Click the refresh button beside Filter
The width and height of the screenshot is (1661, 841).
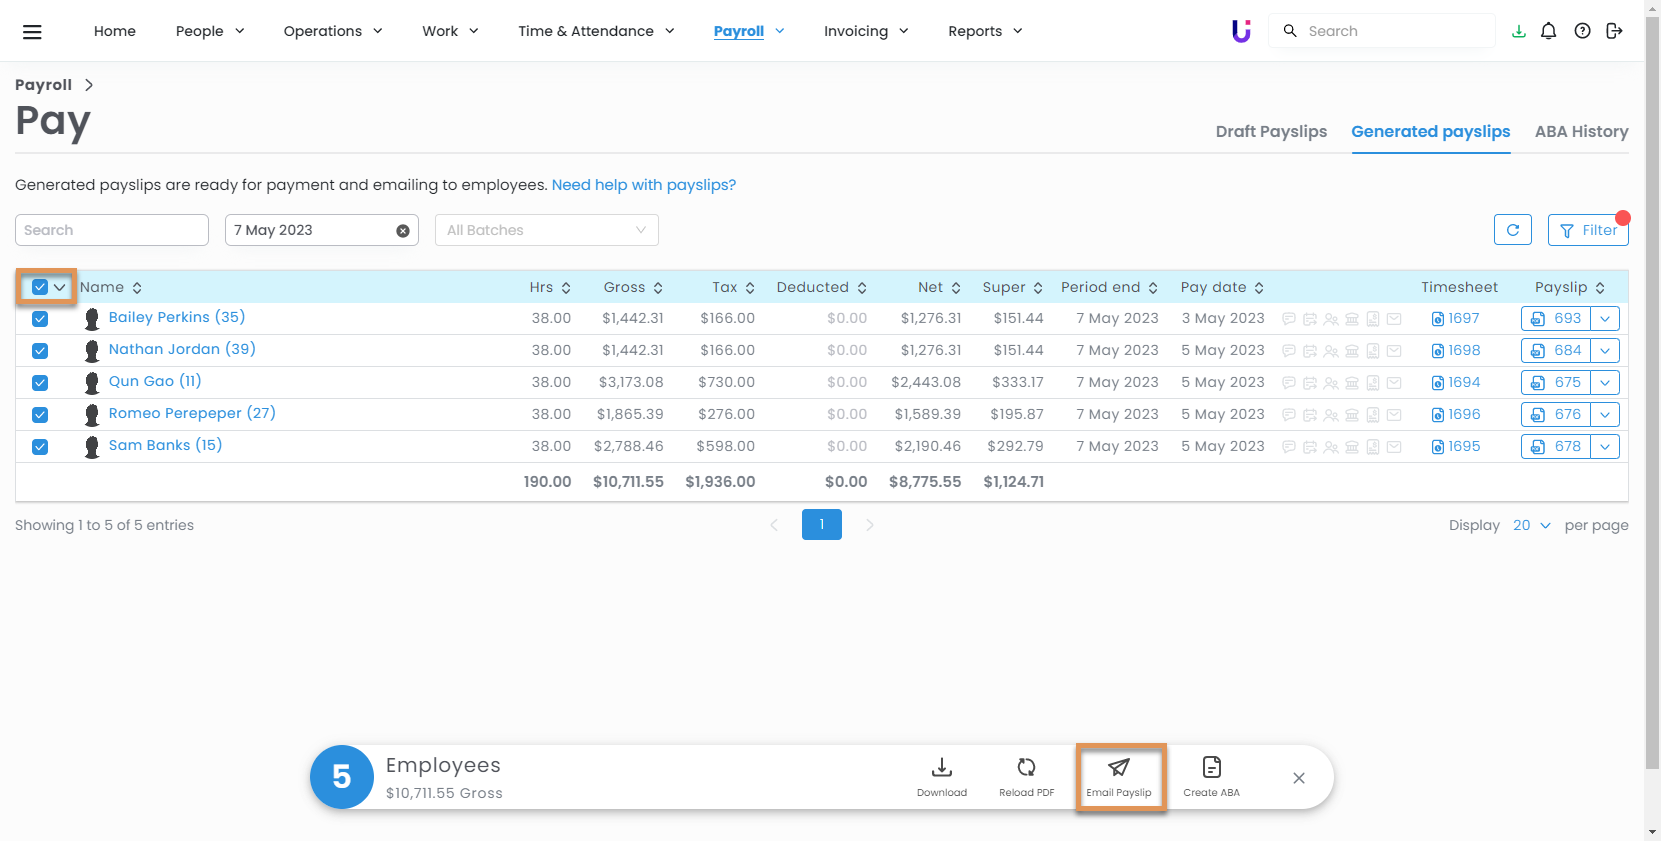tap(1512, 230)
